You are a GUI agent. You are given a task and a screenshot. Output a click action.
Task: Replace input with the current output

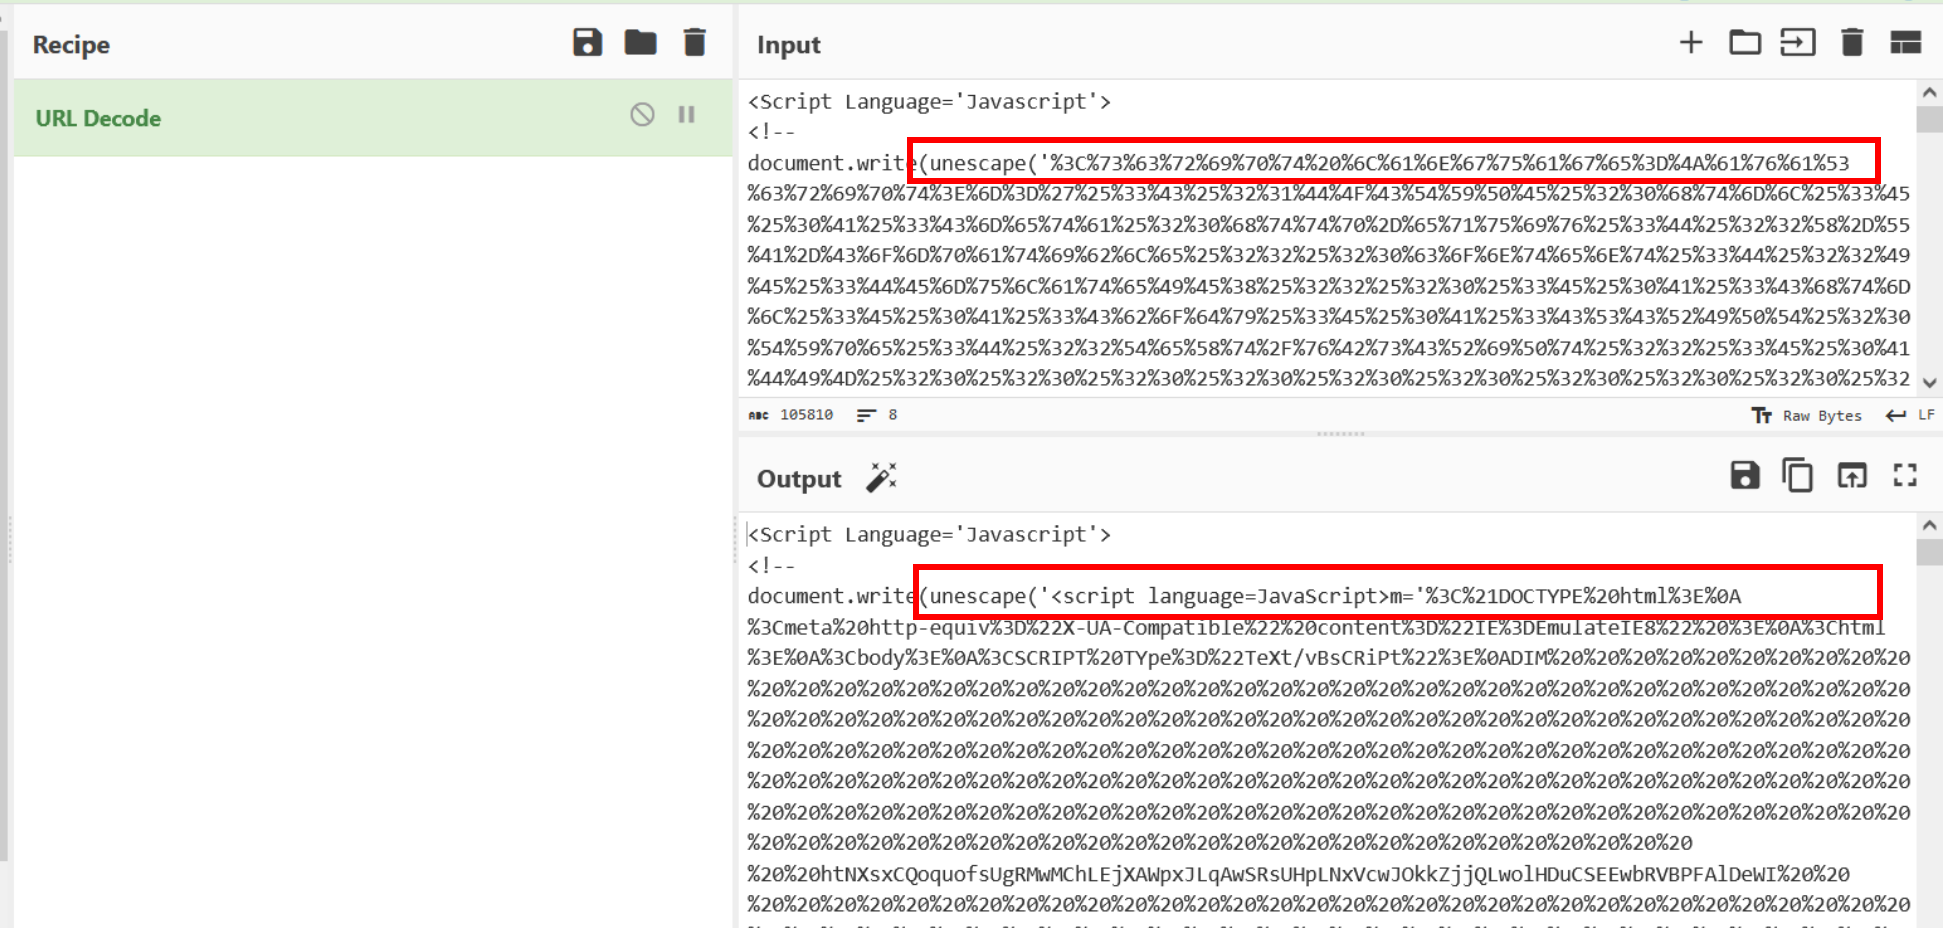tap(1851, 476)
